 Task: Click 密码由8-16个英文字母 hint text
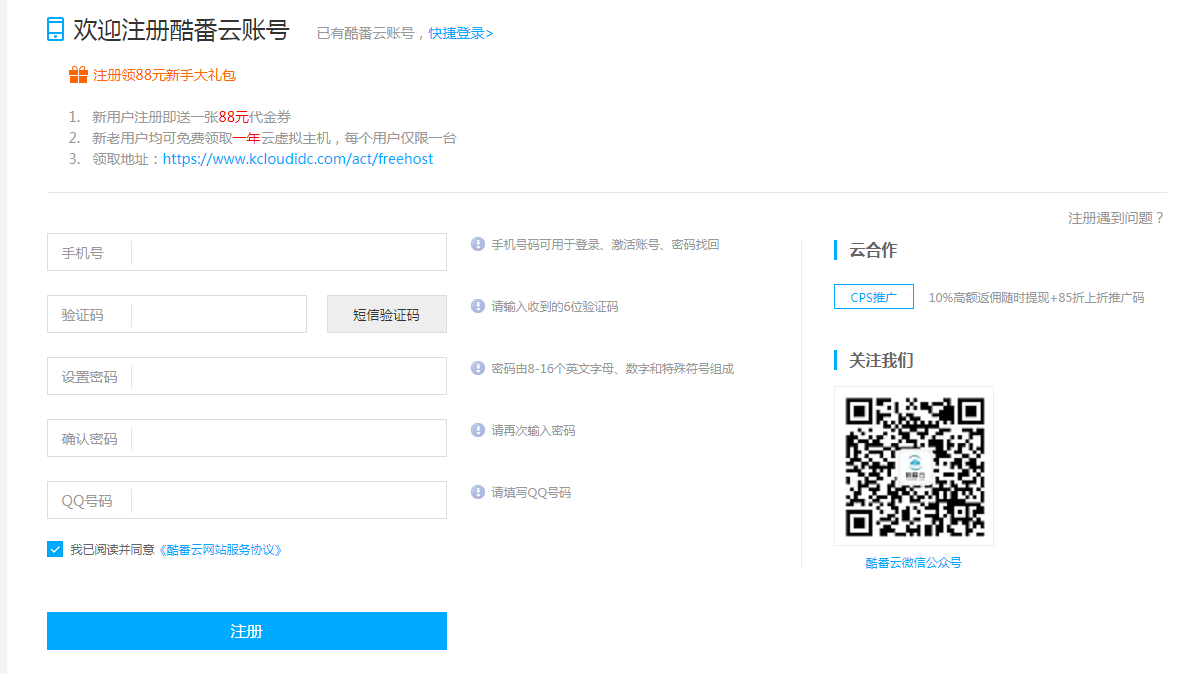(612, 369)
